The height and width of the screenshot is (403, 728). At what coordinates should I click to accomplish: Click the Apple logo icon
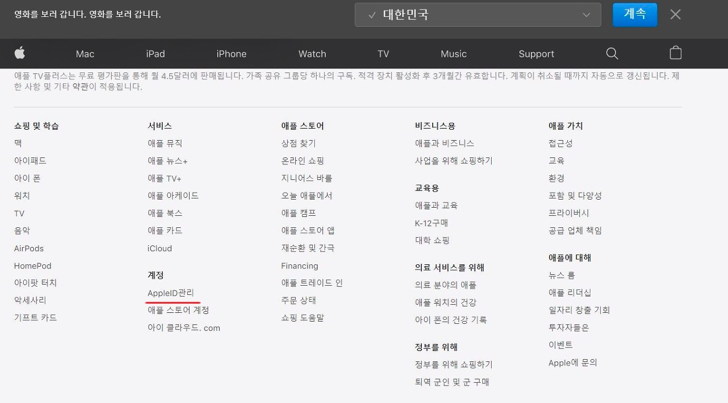20,53
